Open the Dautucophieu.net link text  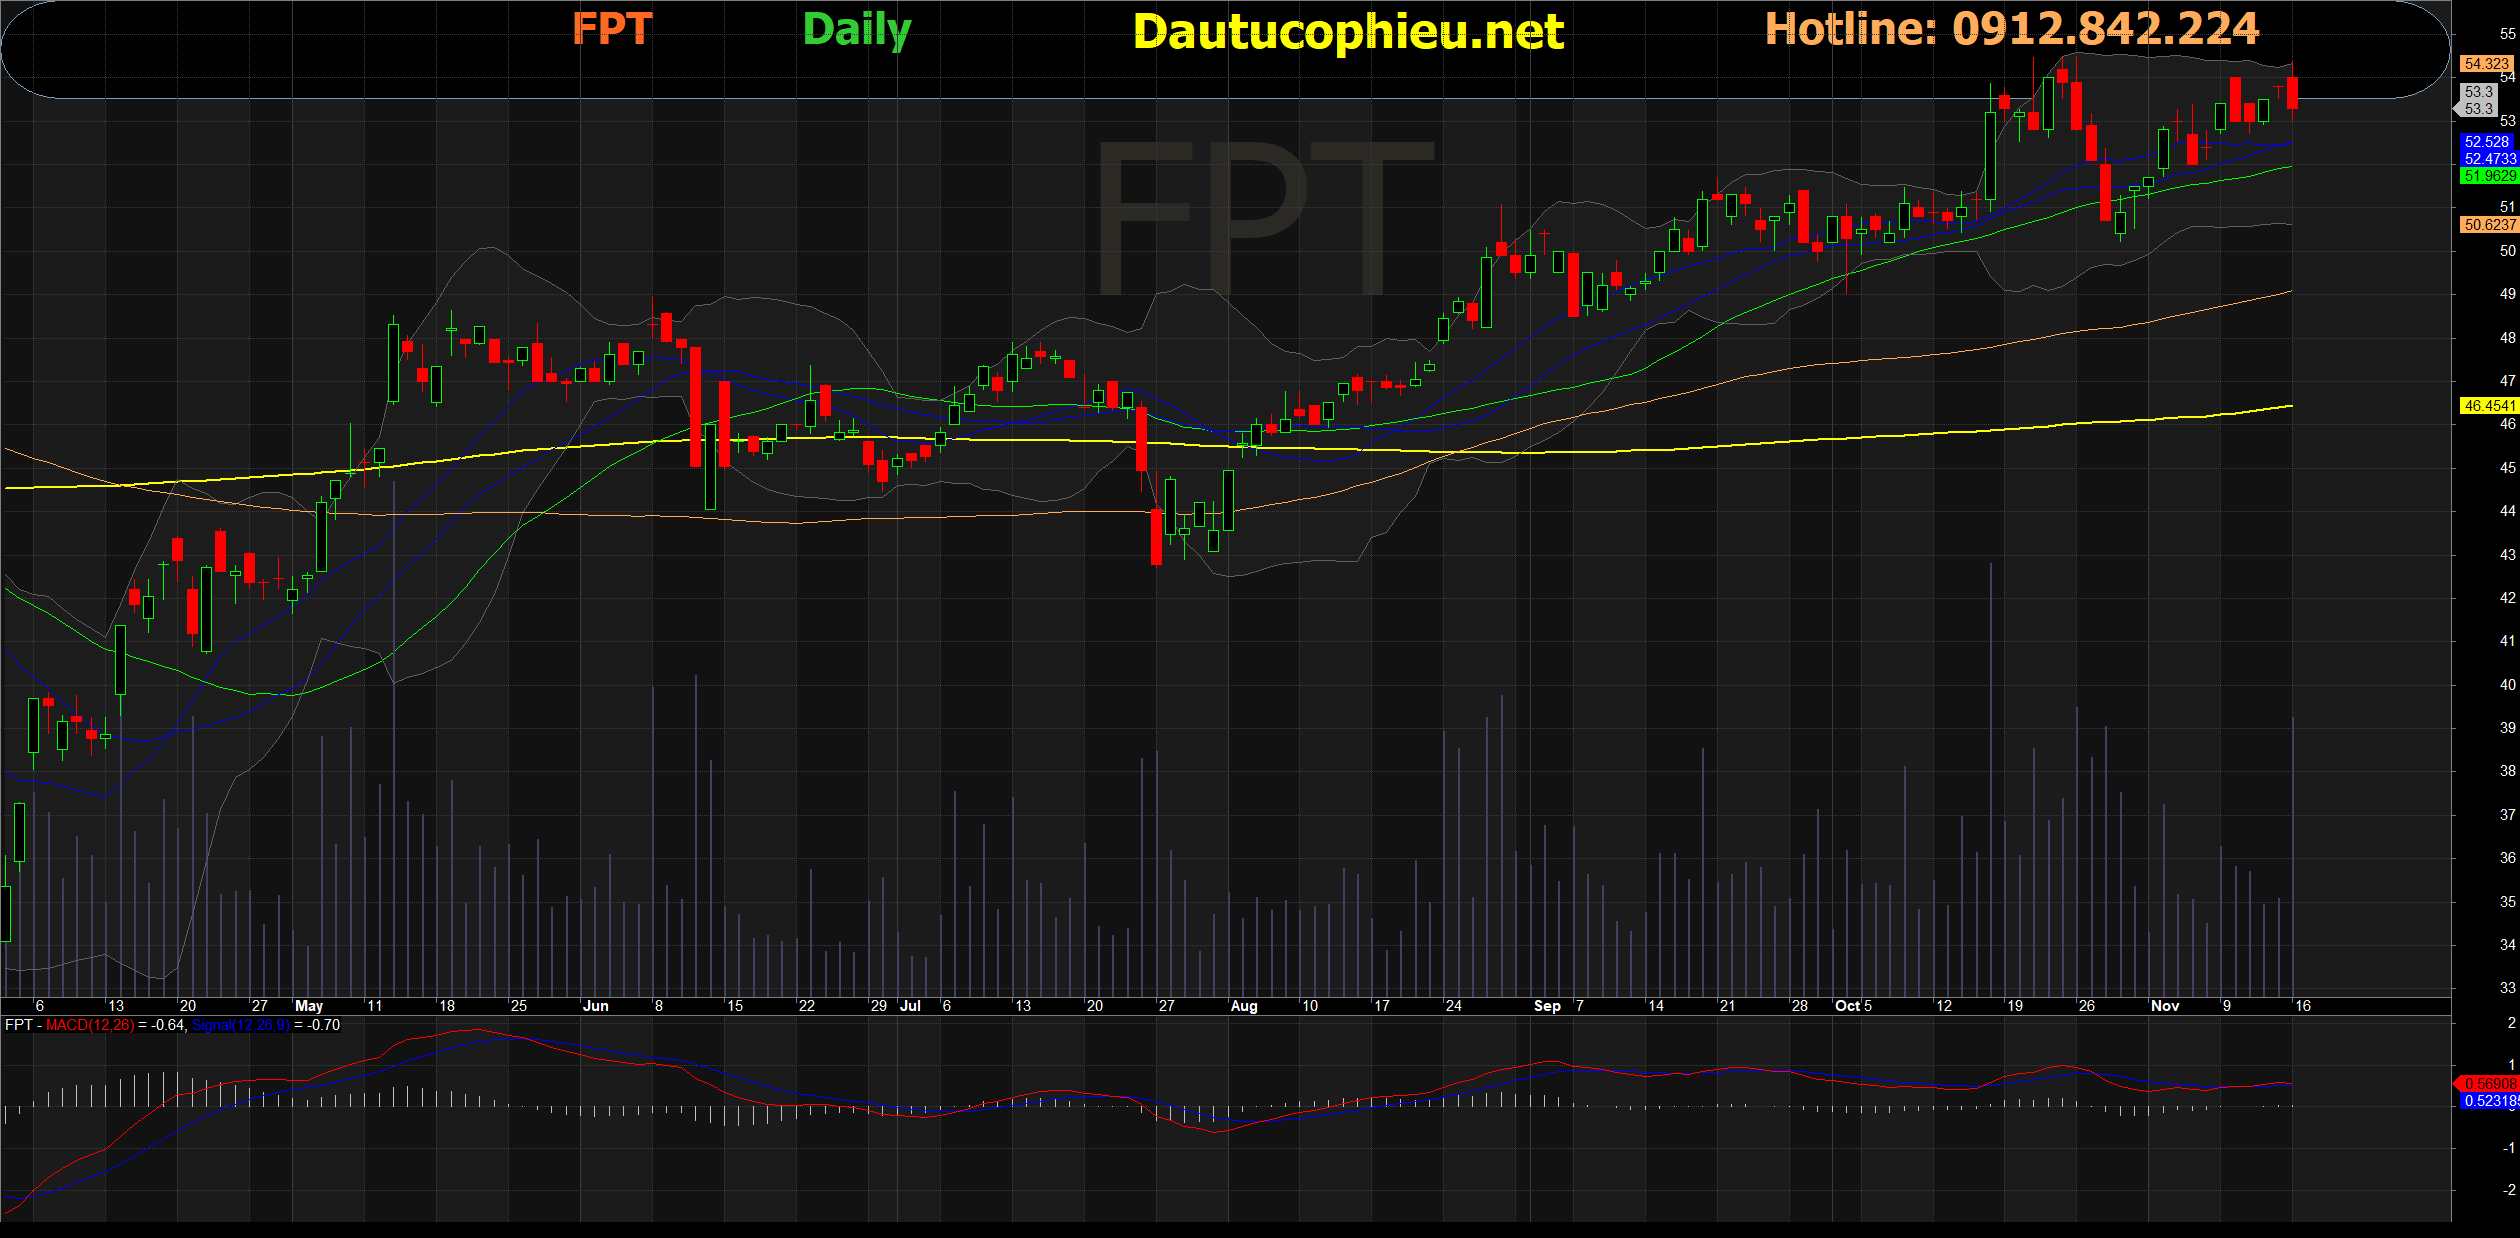[x=1348, y=32]
